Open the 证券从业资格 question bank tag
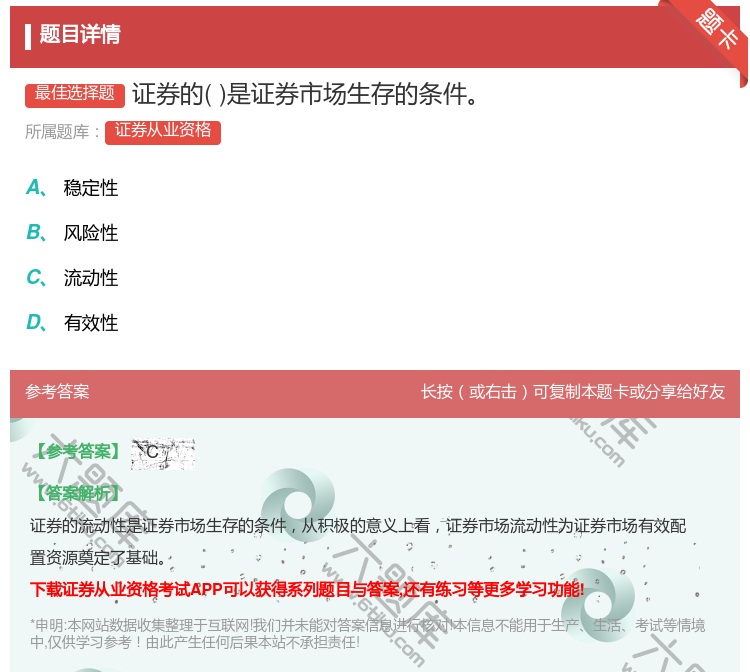 [163, 132]
